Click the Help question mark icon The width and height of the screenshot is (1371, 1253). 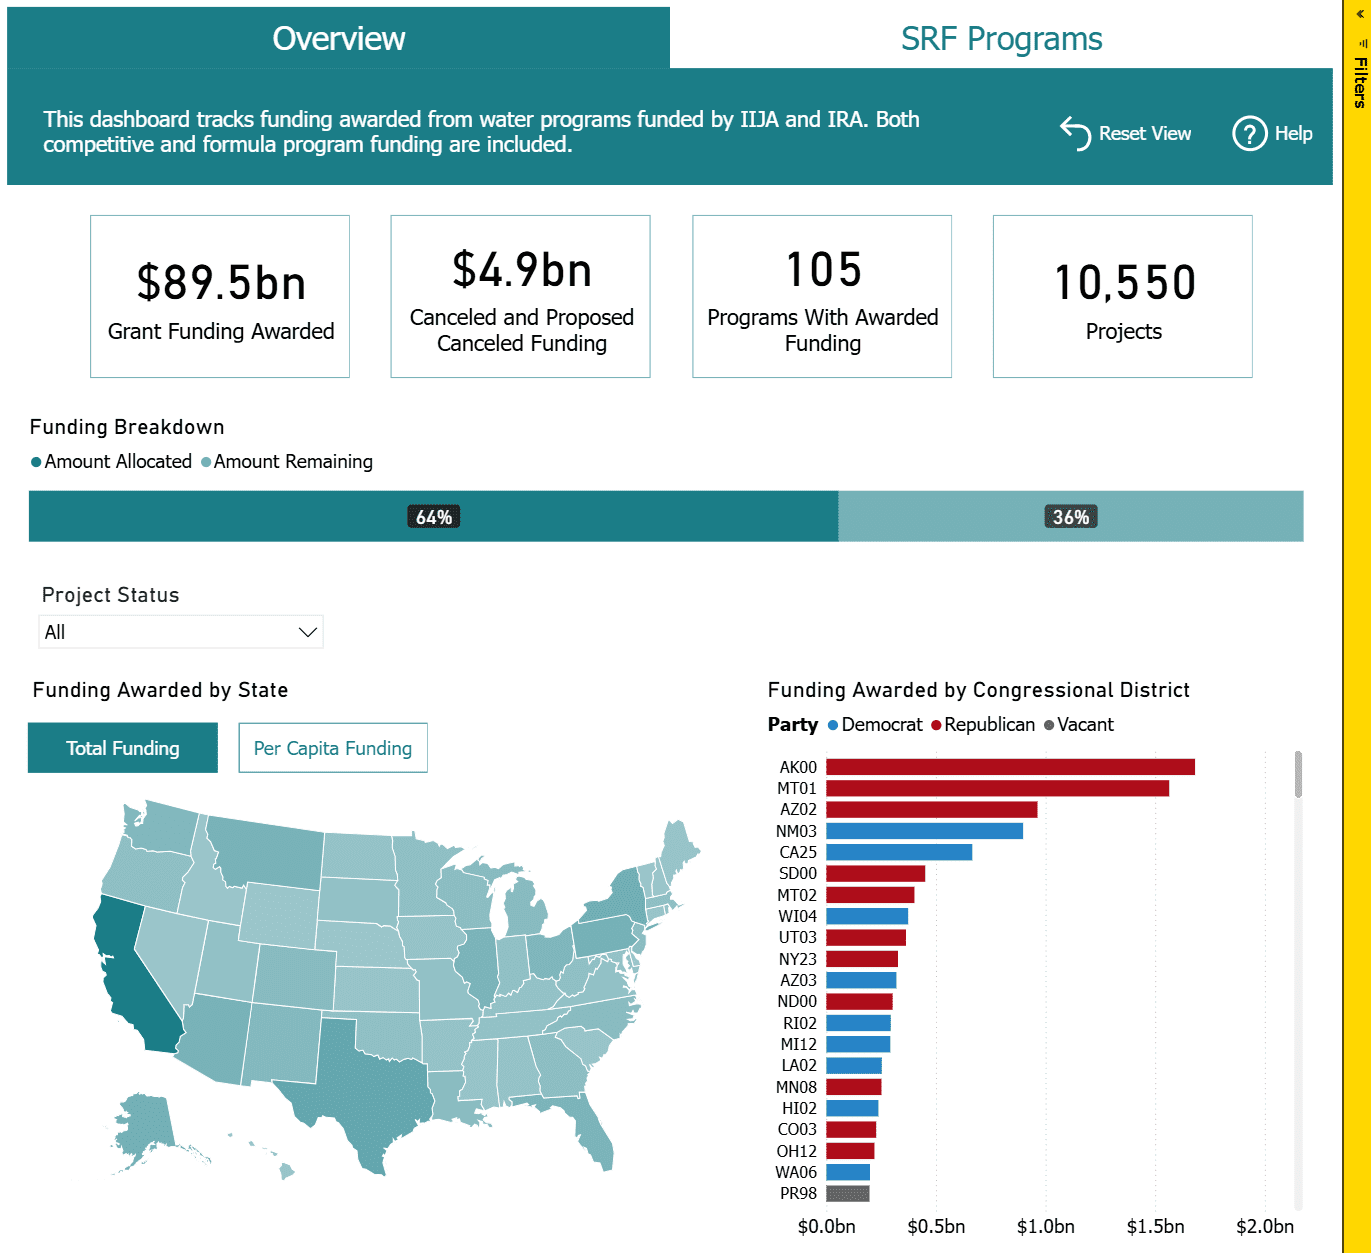(1249, 133)
